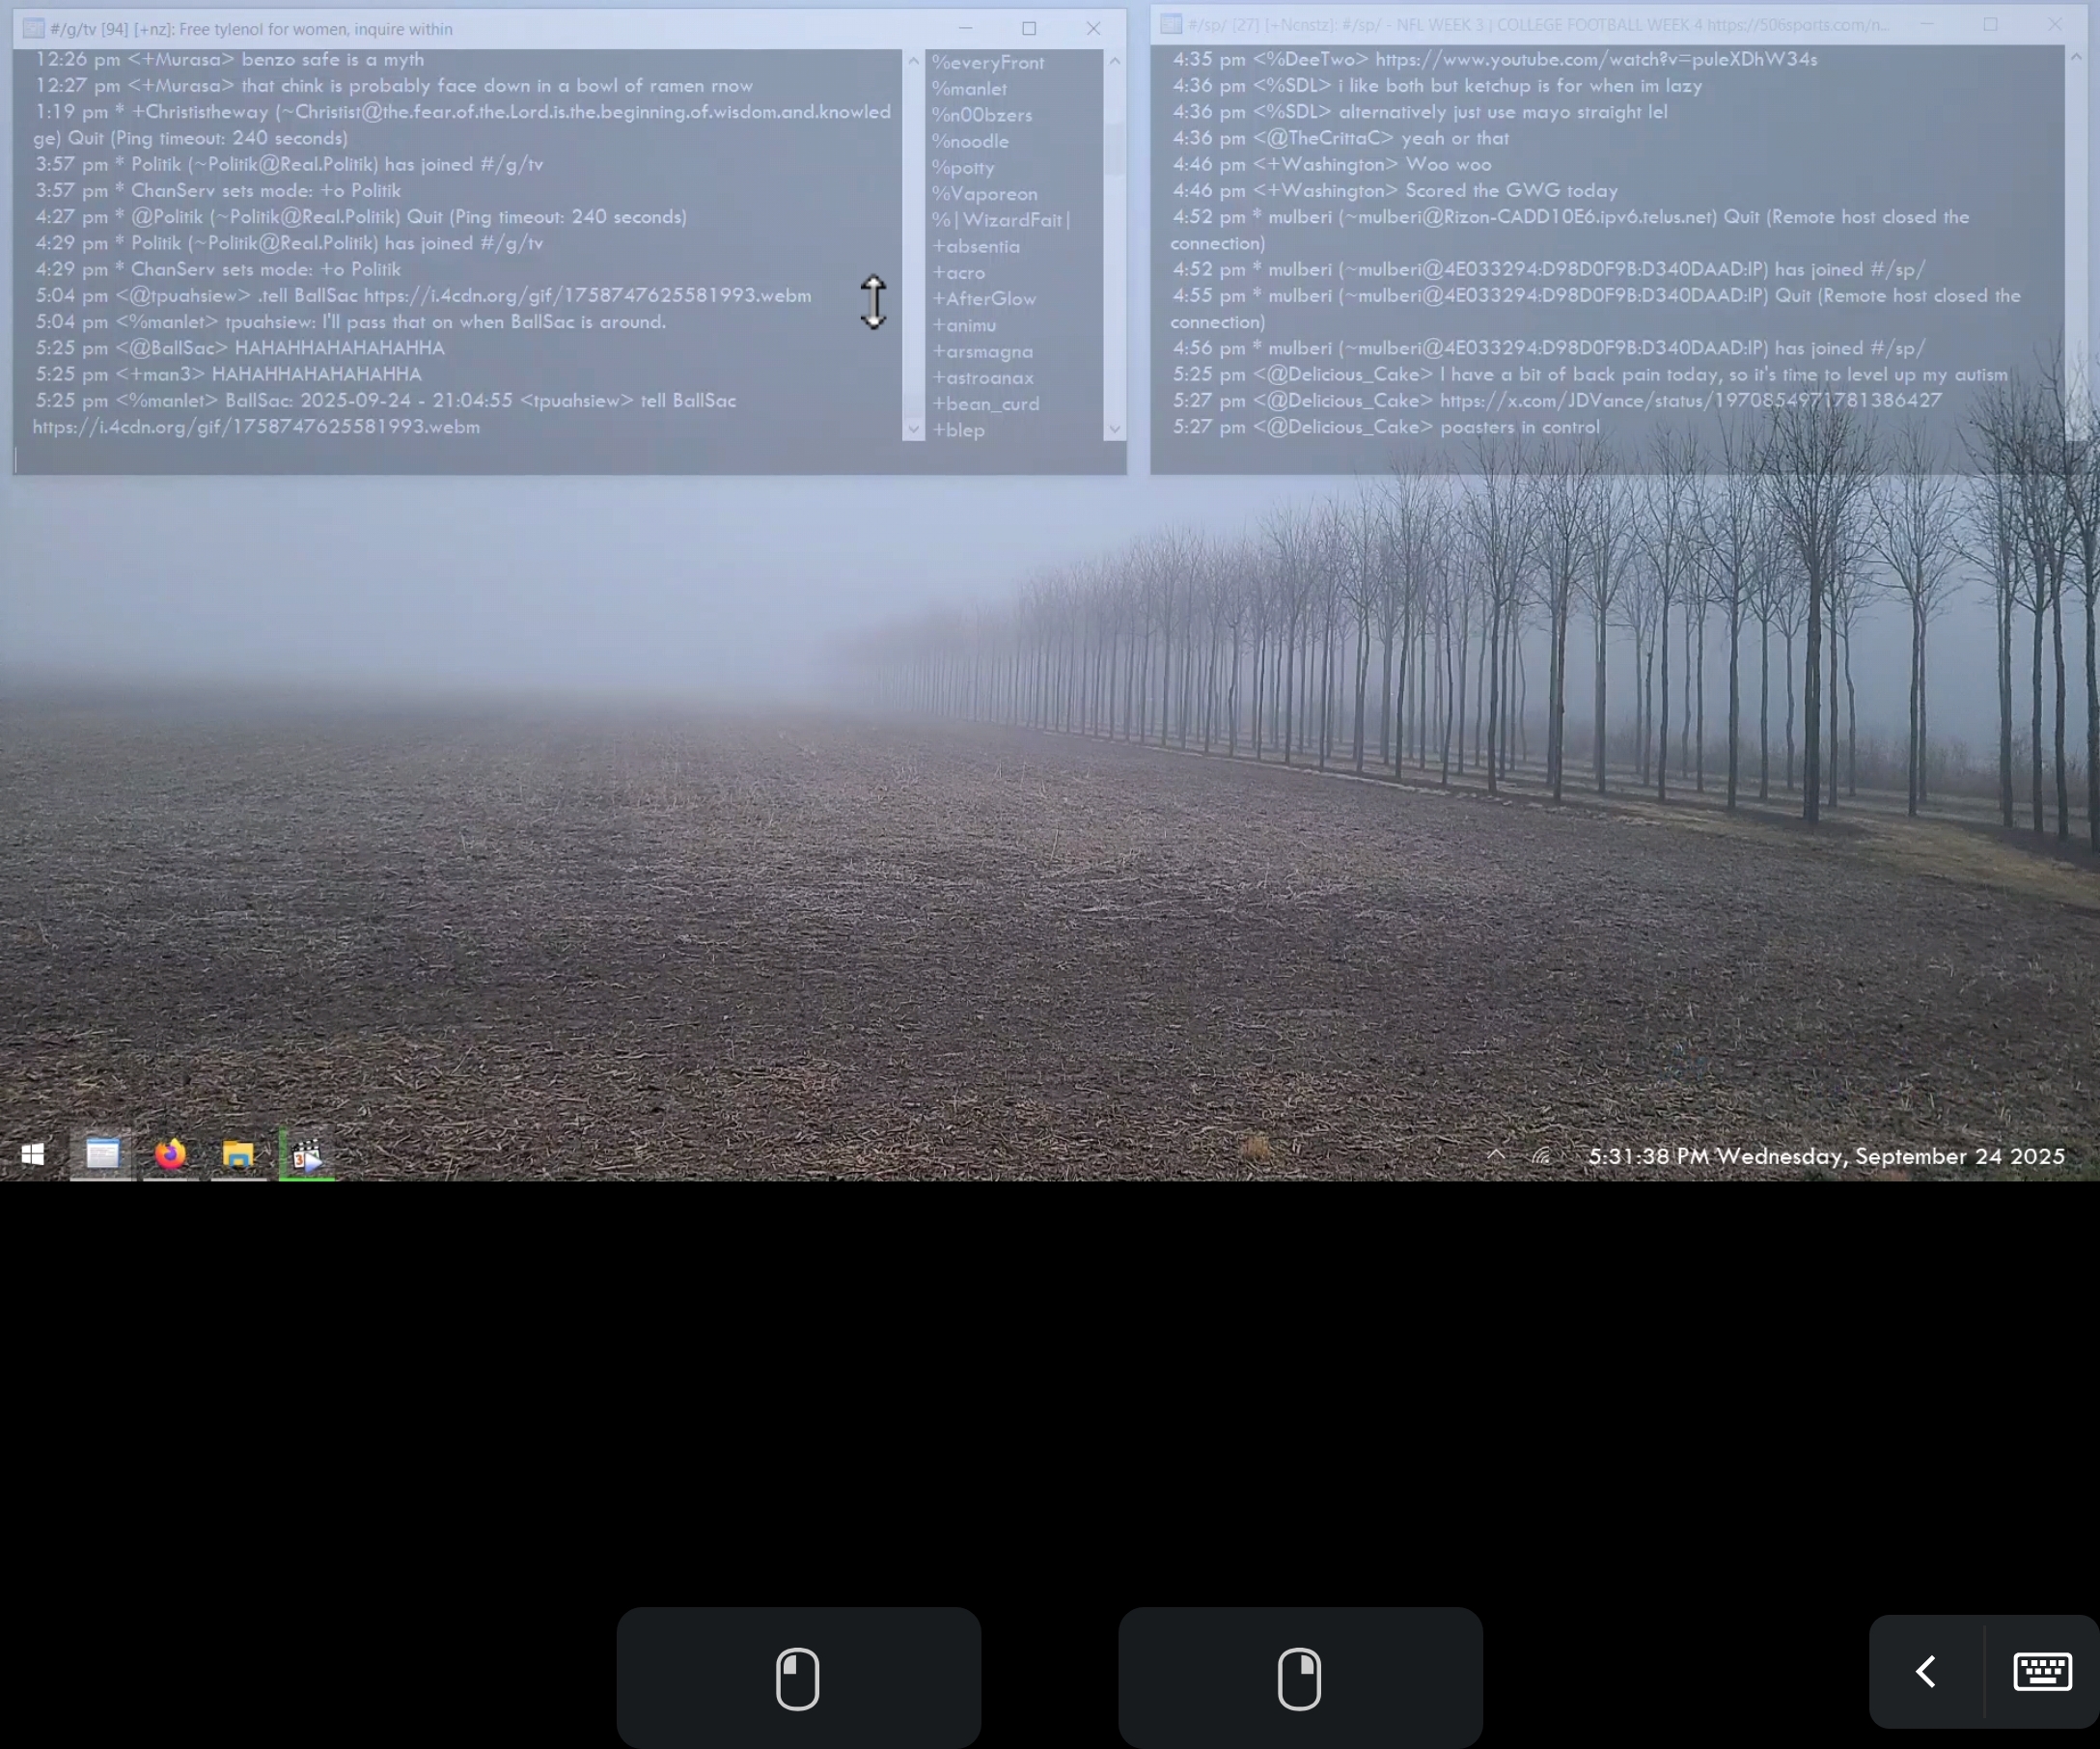Expand hidden system tray icons
2100x1749 pixels.
tap(1496, 1154)
